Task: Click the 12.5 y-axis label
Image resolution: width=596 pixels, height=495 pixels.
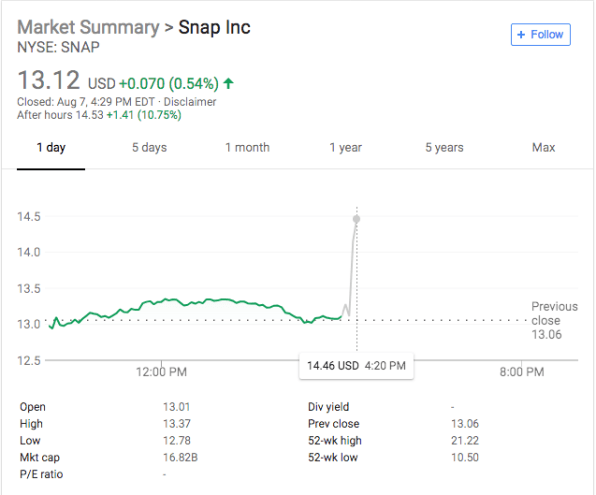Action: point(29,360)
